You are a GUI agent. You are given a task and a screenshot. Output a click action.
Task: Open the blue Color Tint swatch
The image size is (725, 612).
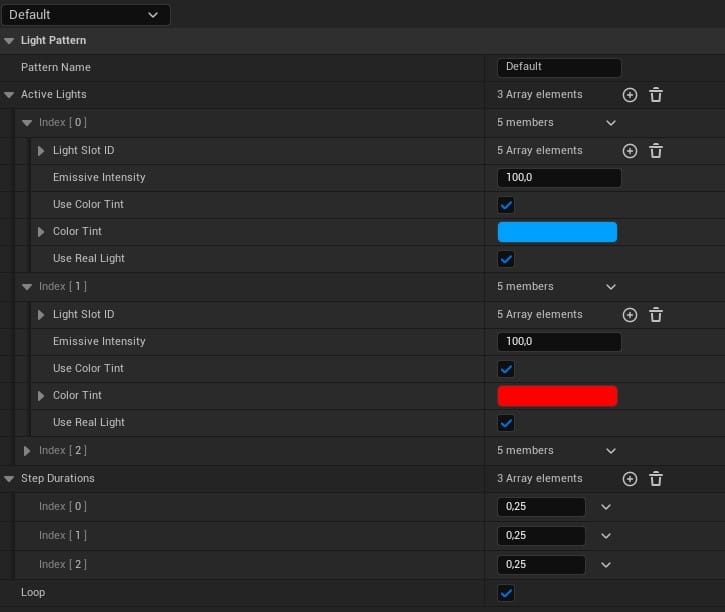[557, 232]
